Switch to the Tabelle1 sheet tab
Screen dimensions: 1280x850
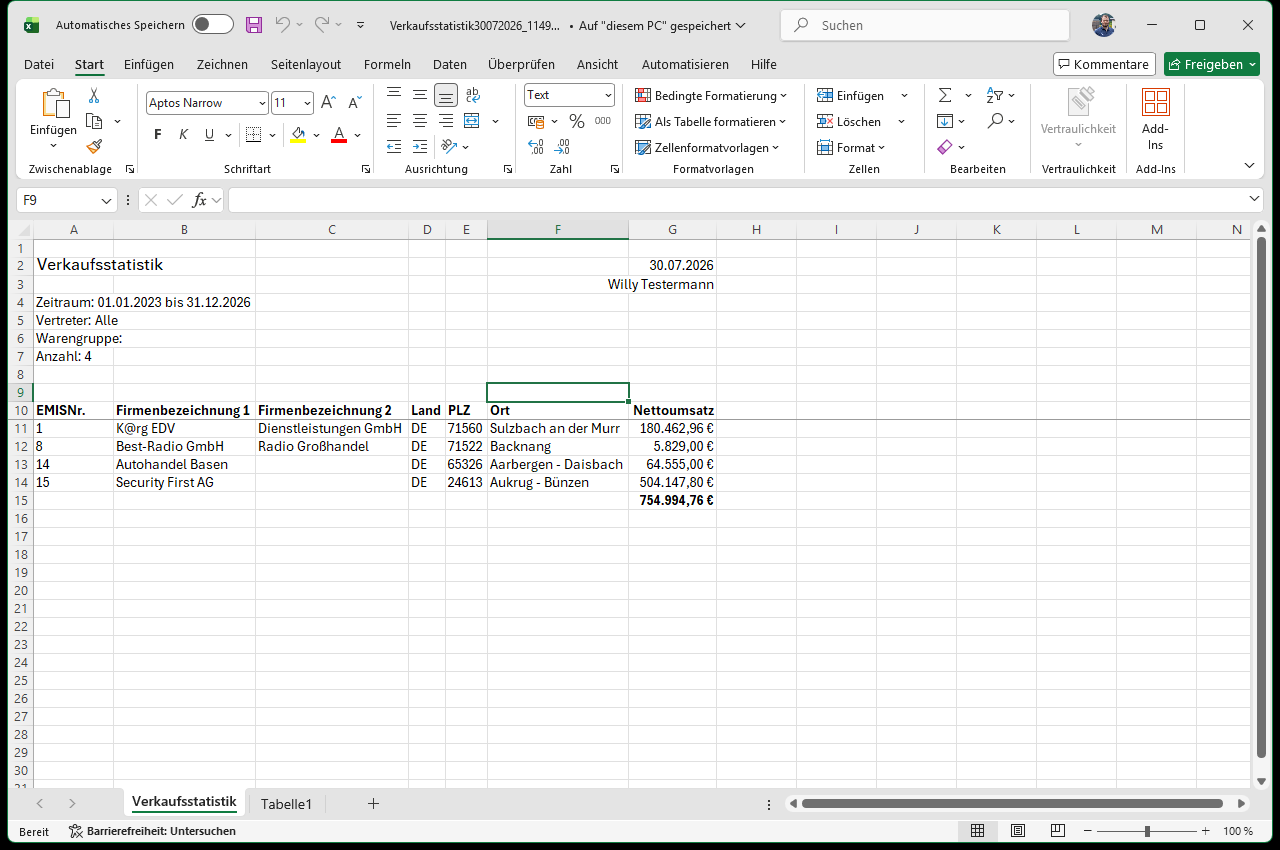(x=286, y=804)
